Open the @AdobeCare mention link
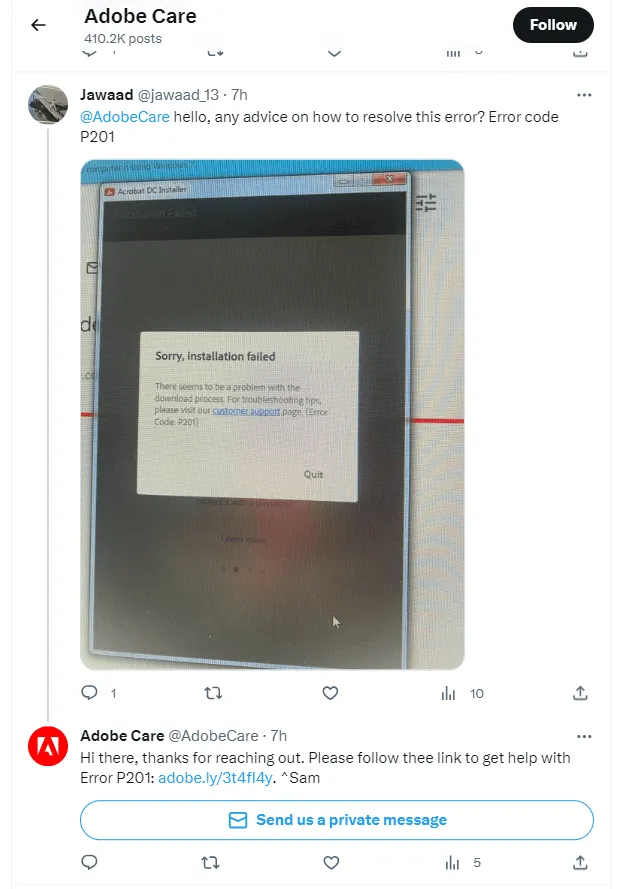Image resolution: width=634 pixels, height=889 pixels. [x=125, y=117]
